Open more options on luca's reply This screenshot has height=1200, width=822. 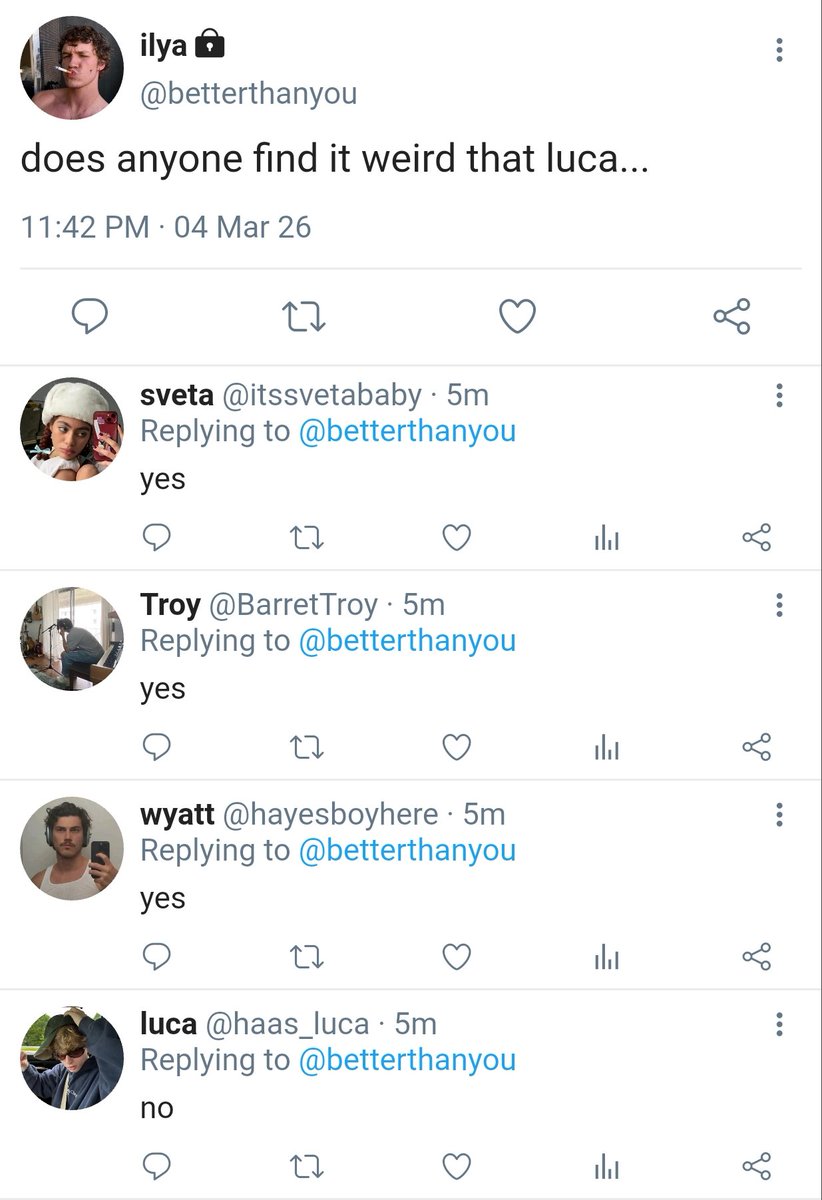(x=779, y=1023)
